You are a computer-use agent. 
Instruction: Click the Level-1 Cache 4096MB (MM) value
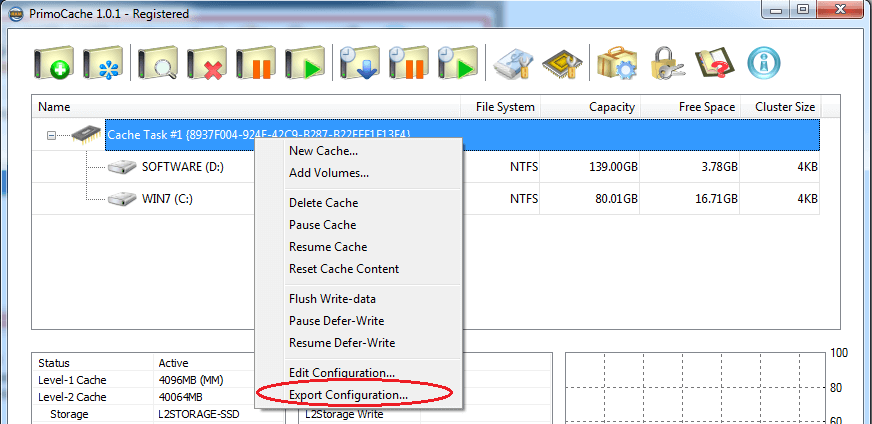191,380
